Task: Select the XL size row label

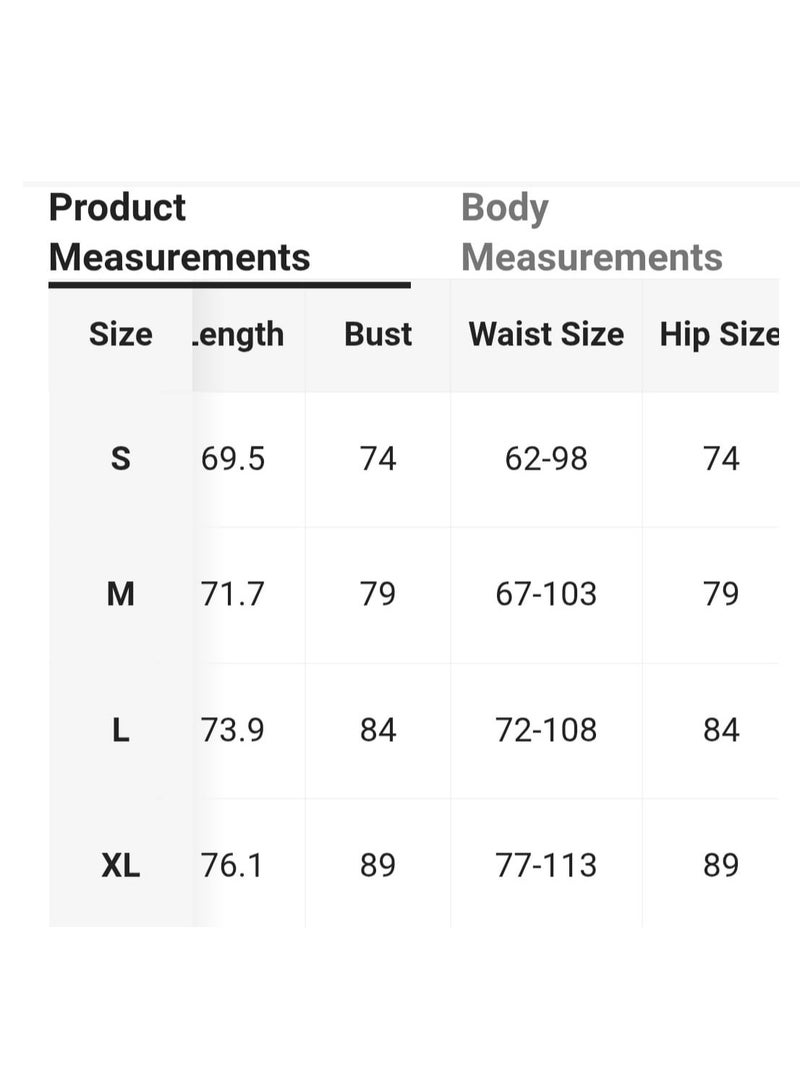Action: 120,866
